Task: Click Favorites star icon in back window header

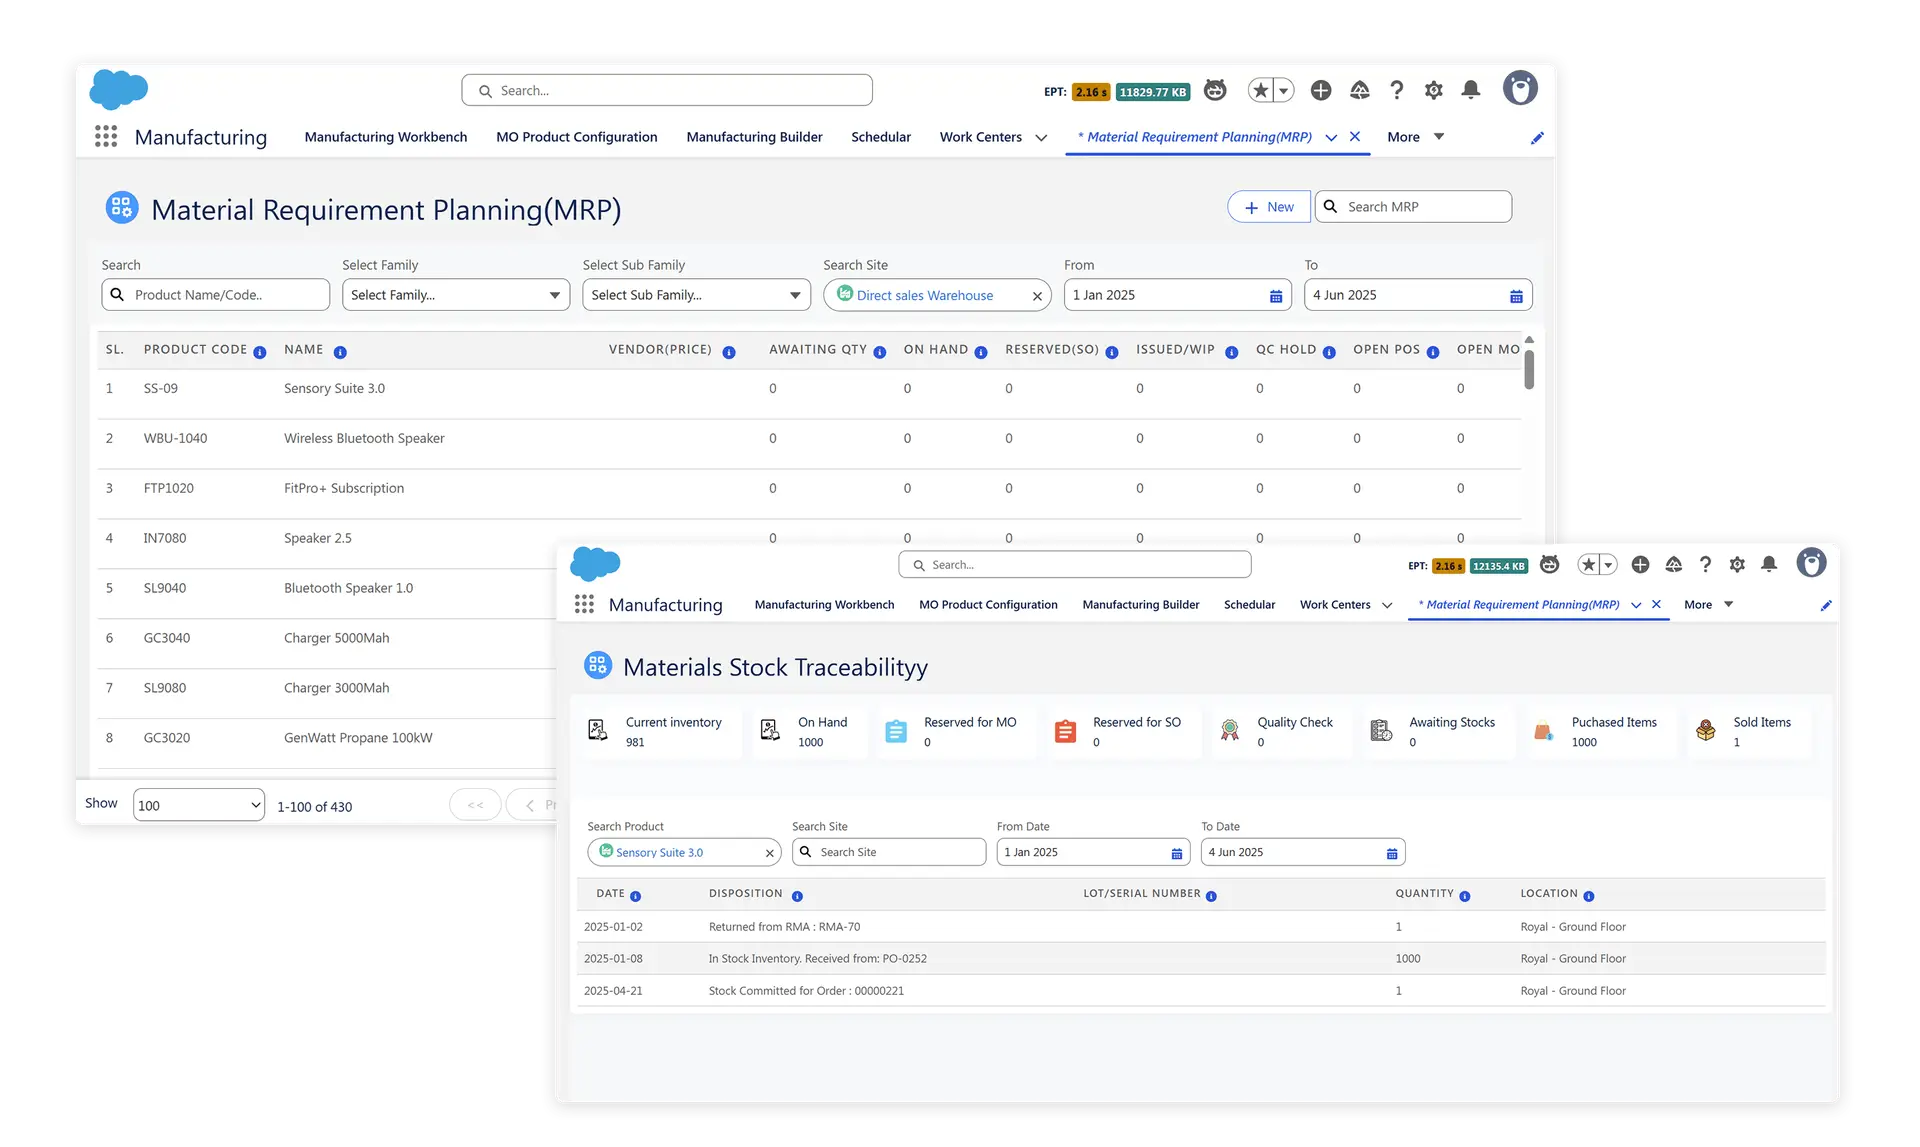Action: [x=1261, y=91]
